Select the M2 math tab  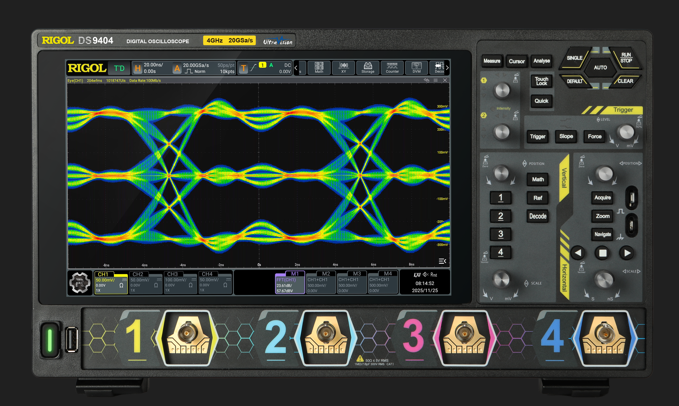tap(321, 283)
